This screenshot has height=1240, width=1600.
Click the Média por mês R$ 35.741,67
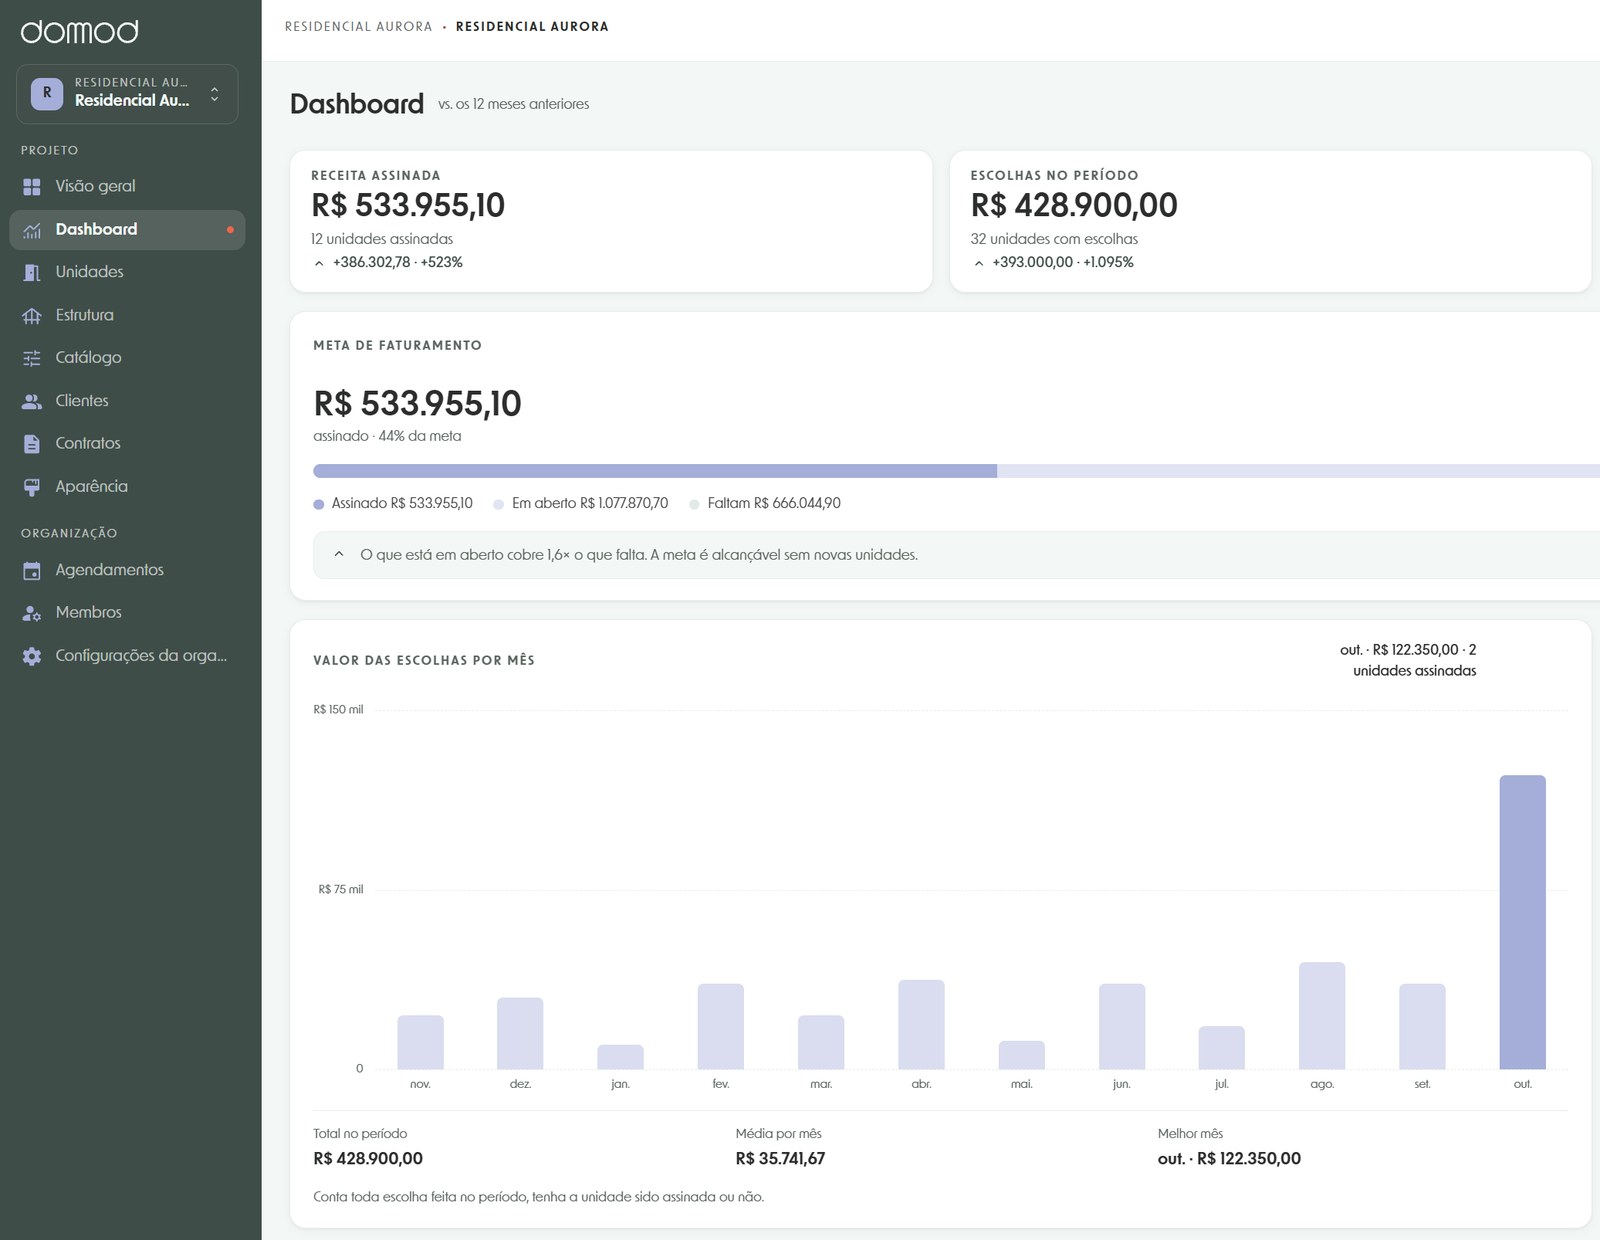[x=780, y=1159]
